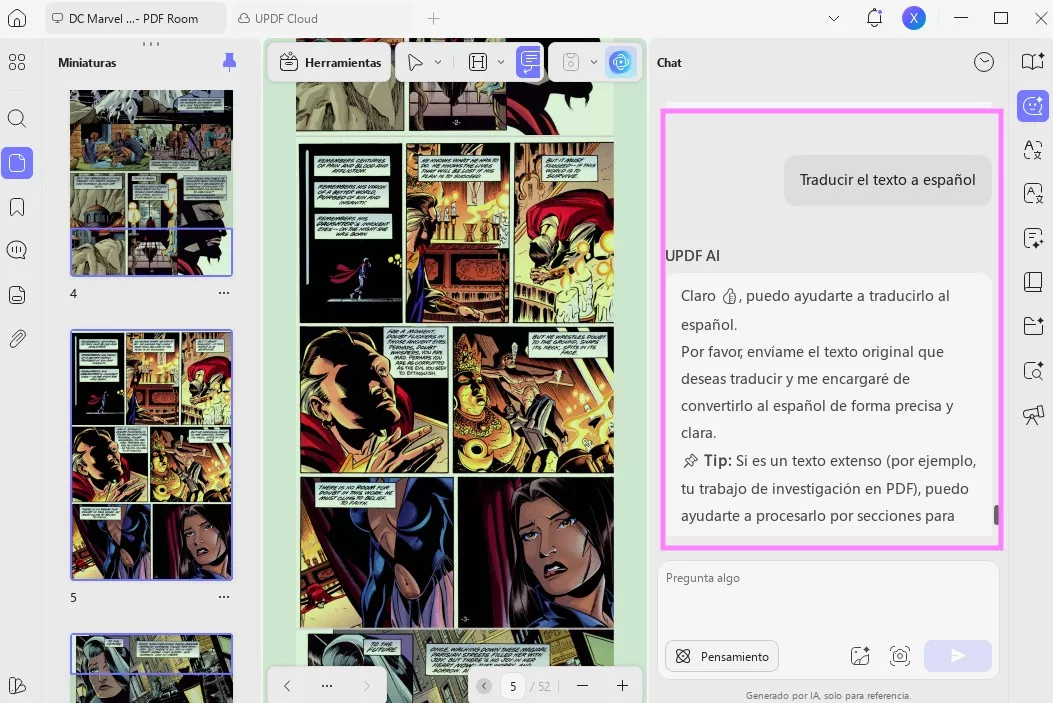This screenshot has width=1053, height=703.
Task: Edit the page number field showing 5
Action: [x=513, y=686]
